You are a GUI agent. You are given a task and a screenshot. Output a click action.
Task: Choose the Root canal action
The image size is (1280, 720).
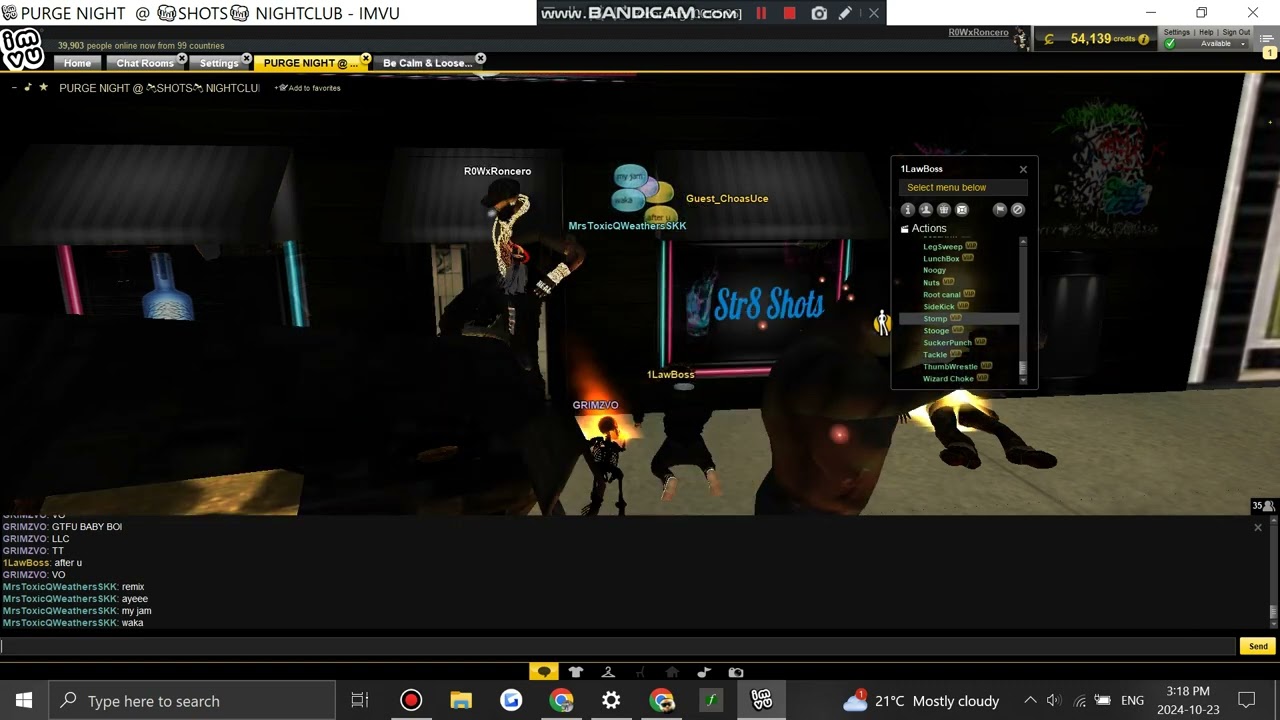[942, 294]
